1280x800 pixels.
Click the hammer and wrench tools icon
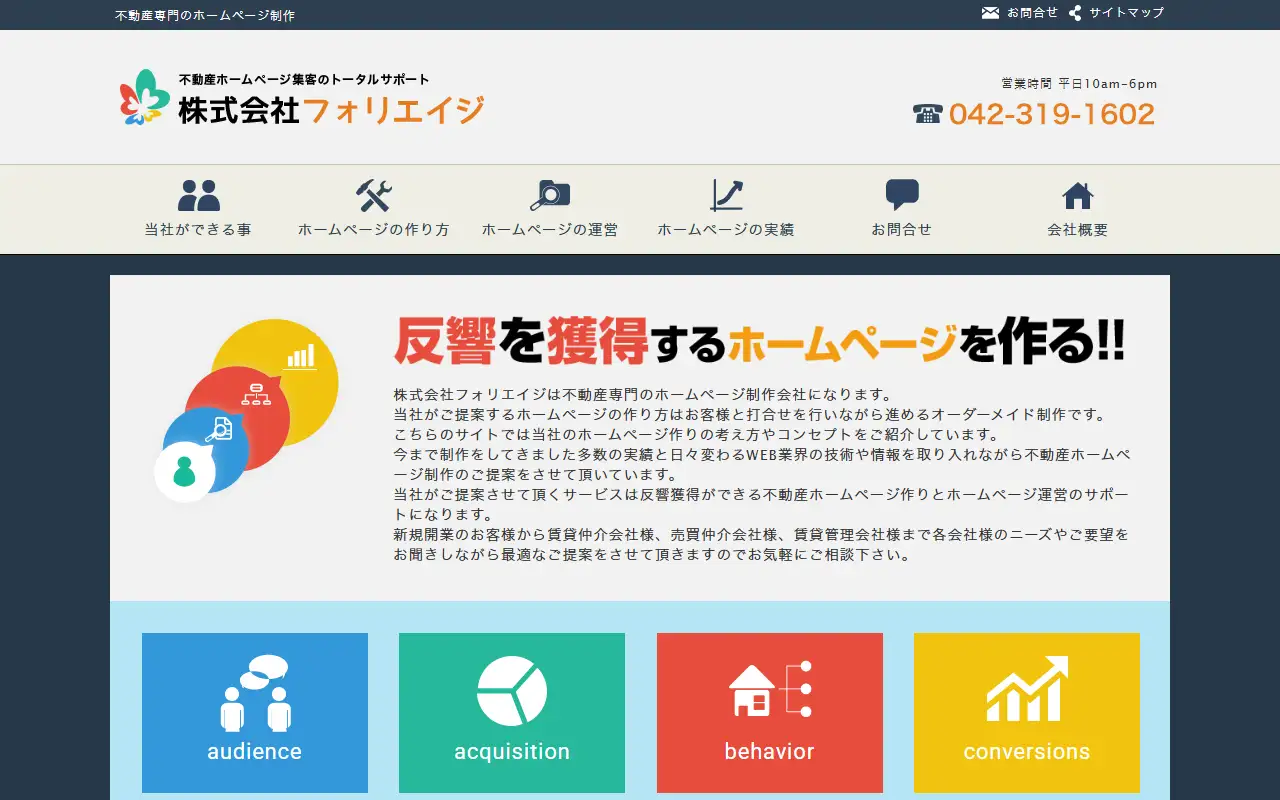click(374, 195)
